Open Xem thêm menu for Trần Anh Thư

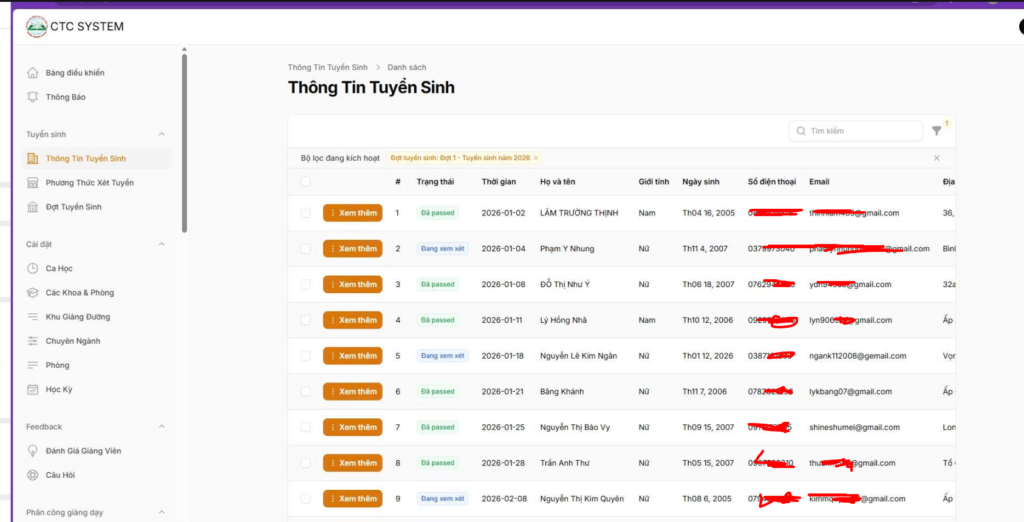click(x=353, y=463)
